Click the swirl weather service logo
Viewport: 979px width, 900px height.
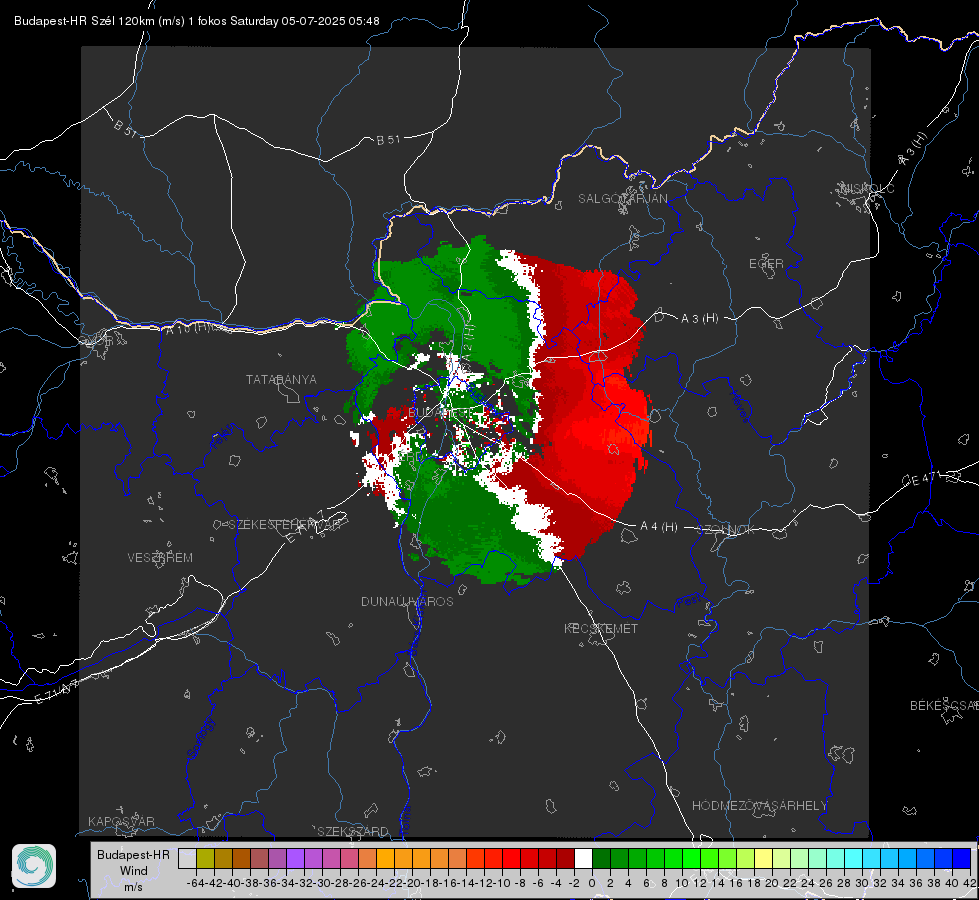pyautogui.click(x=34, y=866)
